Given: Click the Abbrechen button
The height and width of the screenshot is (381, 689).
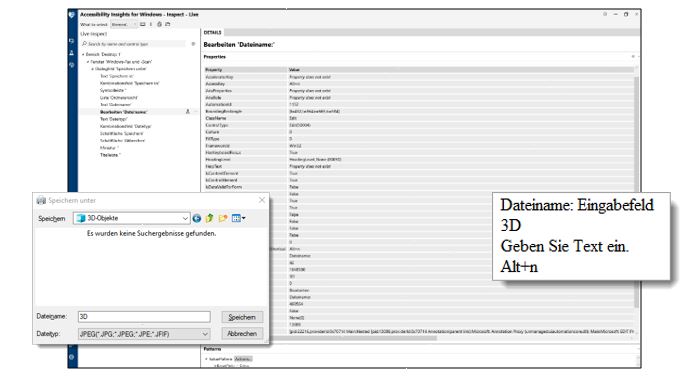Looking at the screenshot, I should coord(242,334).
